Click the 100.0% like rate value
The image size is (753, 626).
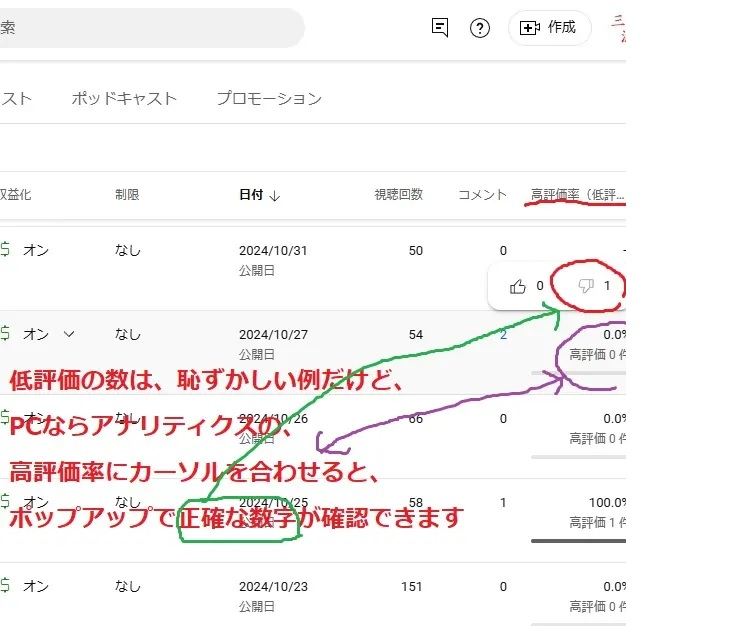coord(607,503)
